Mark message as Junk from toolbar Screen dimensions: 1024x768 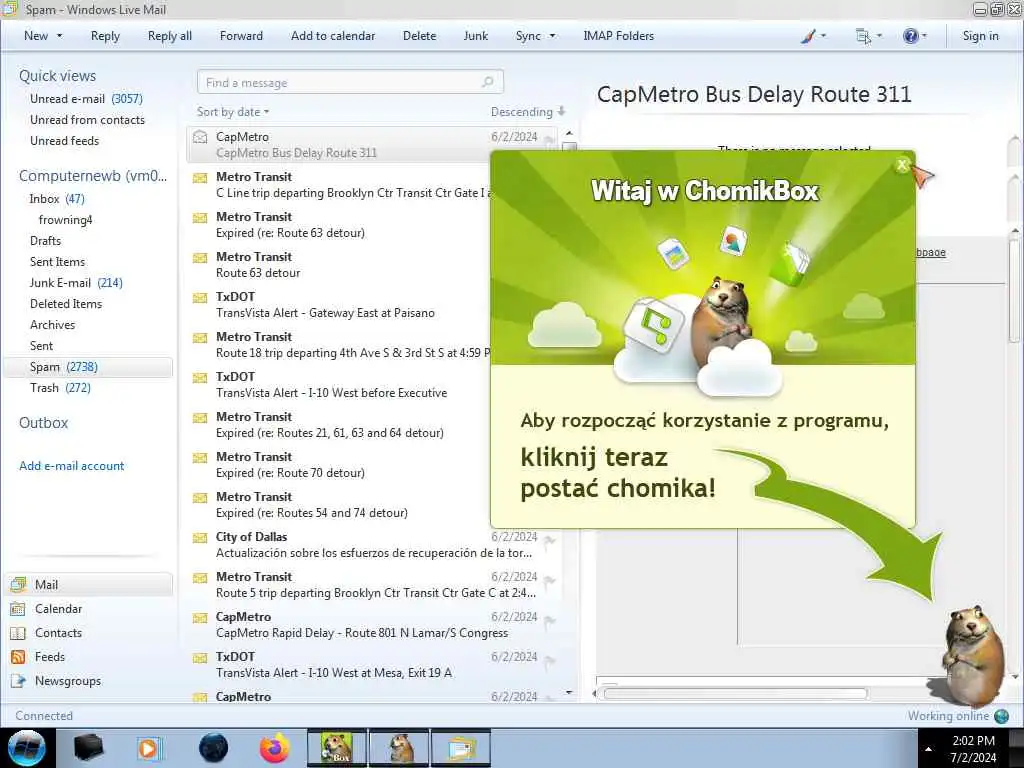click(475, 36)
